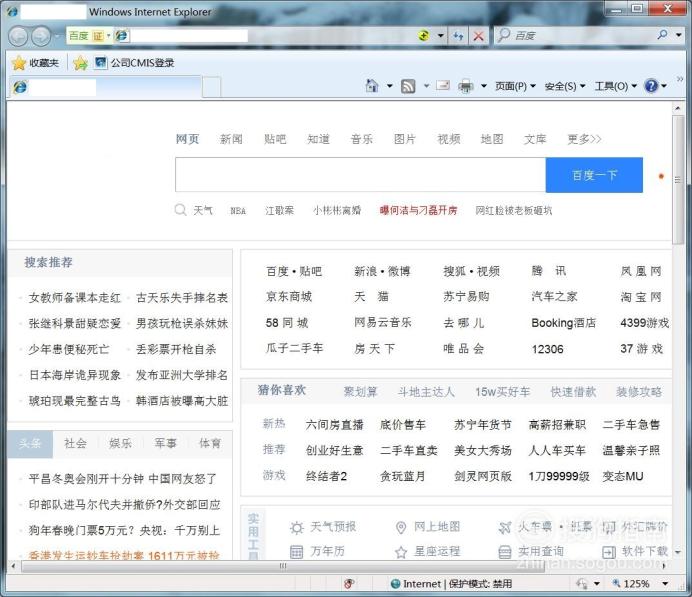Click the 万年历 calendar icon
692x597 pixels.
pos(297,552)
